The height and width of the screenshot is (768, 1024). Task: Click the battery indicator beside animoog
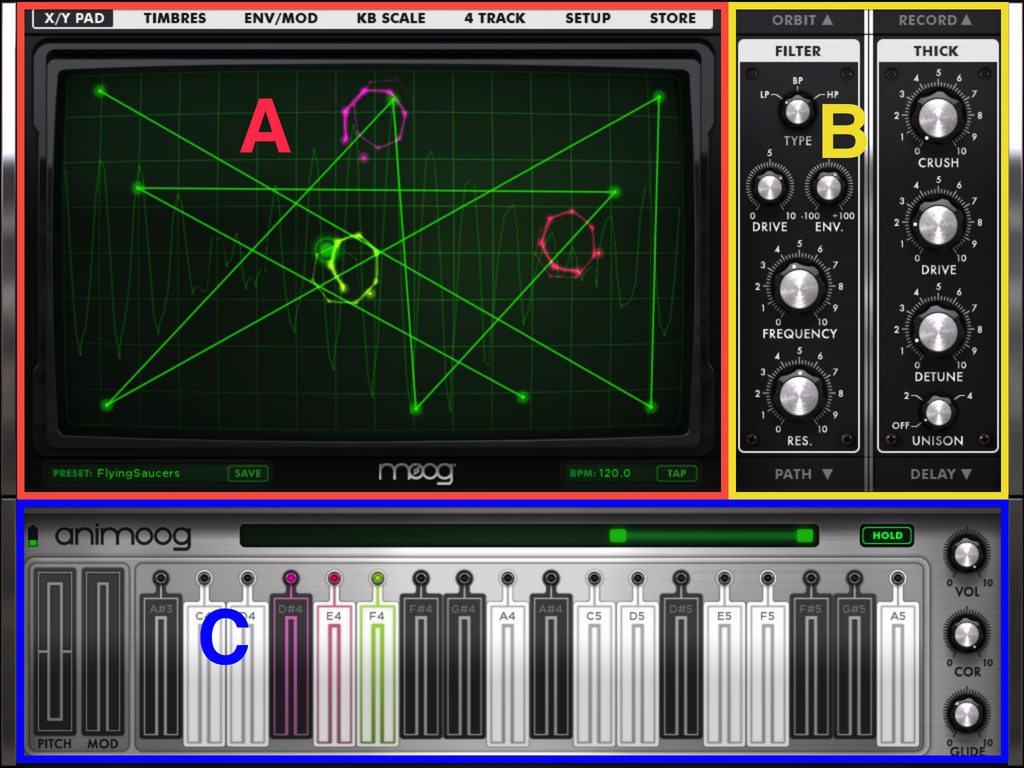pos(33,536)
